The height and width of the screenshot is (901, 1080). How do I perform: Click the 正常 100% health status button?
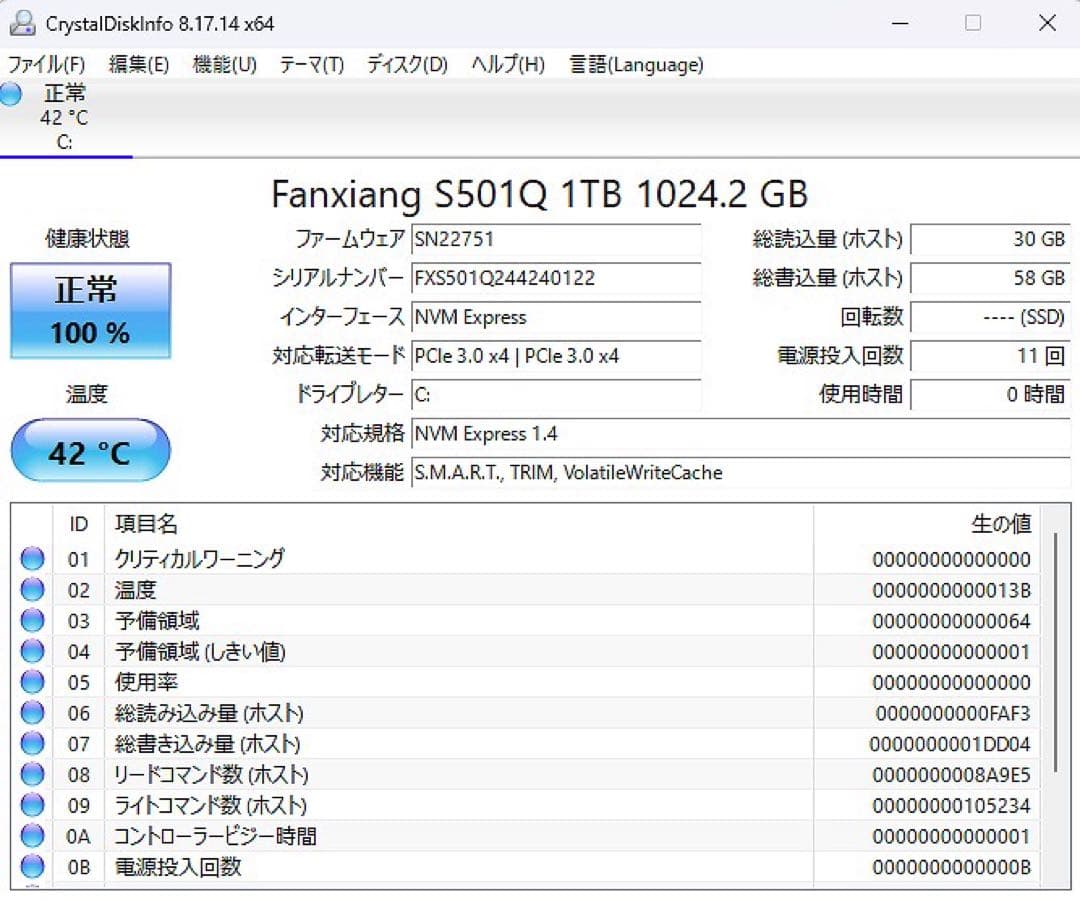(x=90, y=310)
